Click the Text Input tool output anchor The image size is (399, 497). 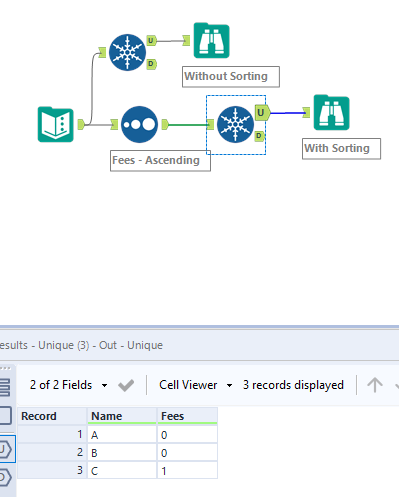[x=81, y=124]
